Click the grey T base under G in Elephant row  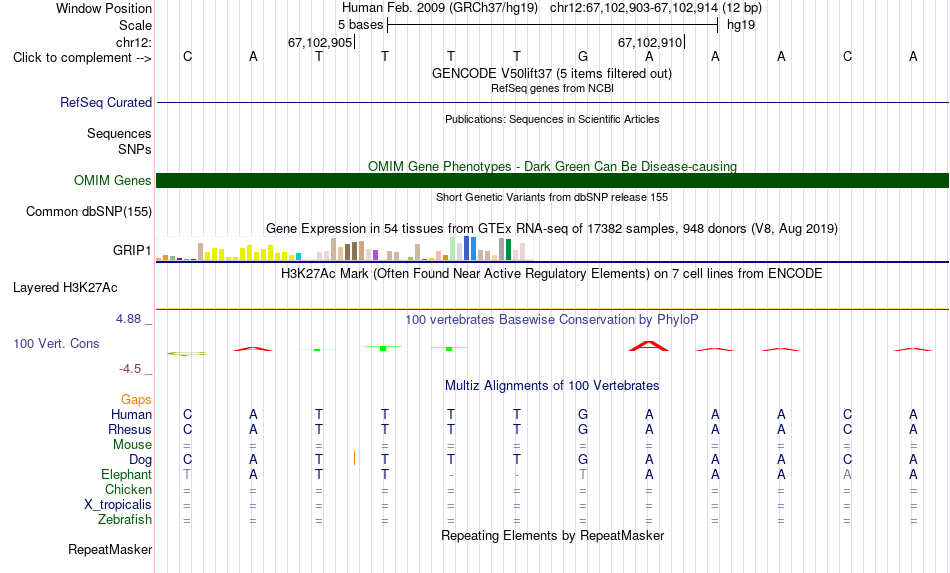tap(583, 474)
